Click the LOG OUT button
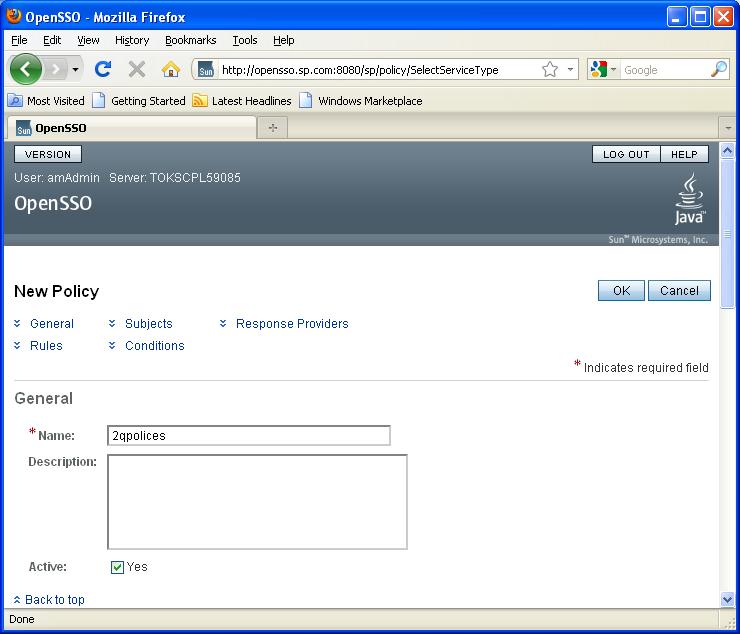Viewport: 740px width, 634px height. [x=626, y=154]
